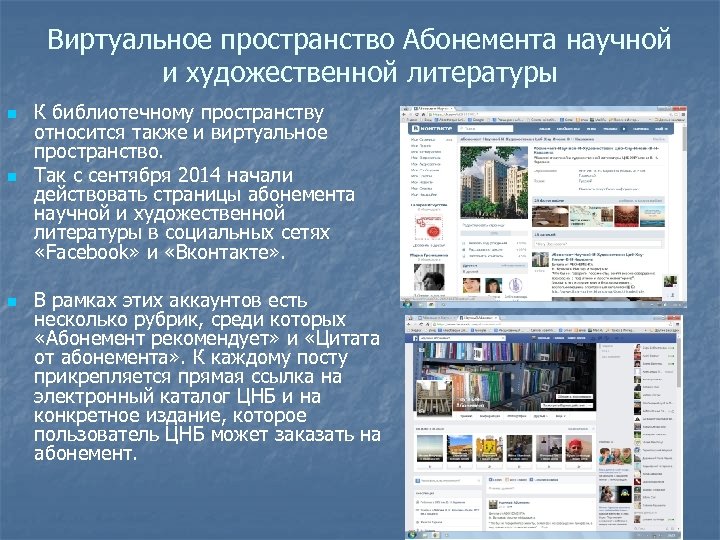Open the fifth friend thumbnail in Facebook friends row
The height and width of the screenshot is (540, 720).
[549, 448]
